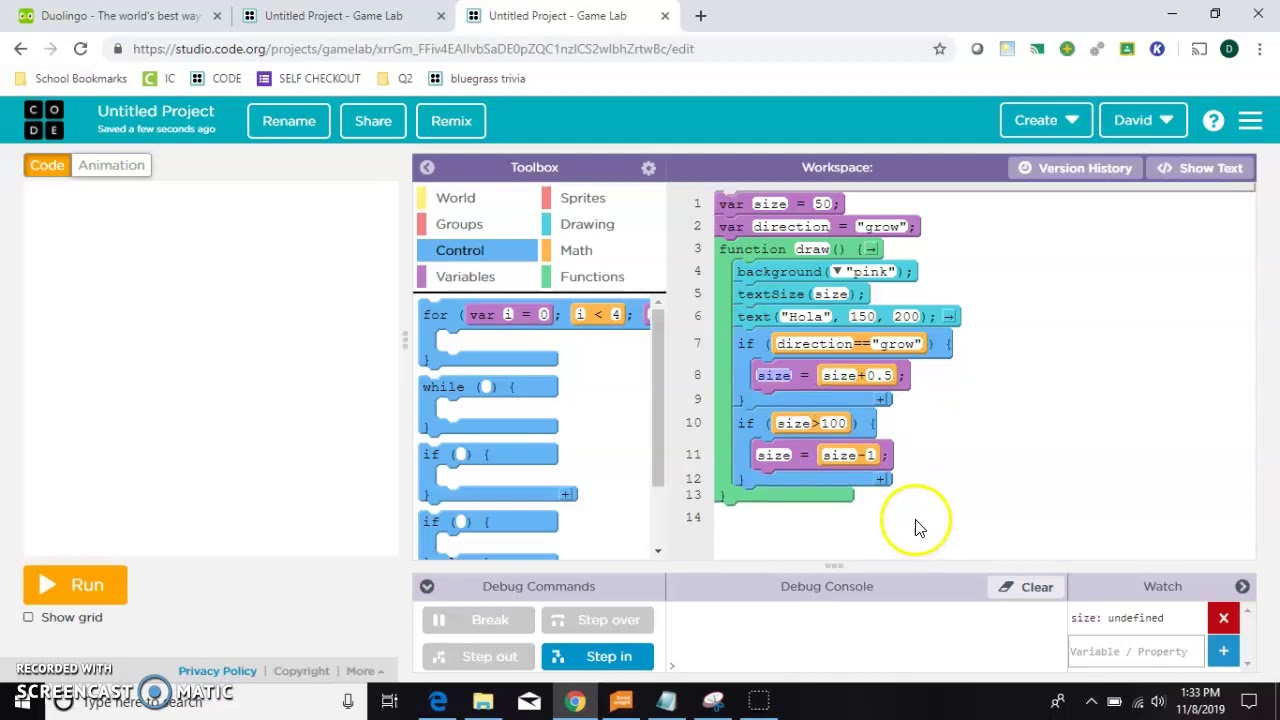Toggle Show Text view
Viewport: 1280px width, 720px height.
[1199, 168]
